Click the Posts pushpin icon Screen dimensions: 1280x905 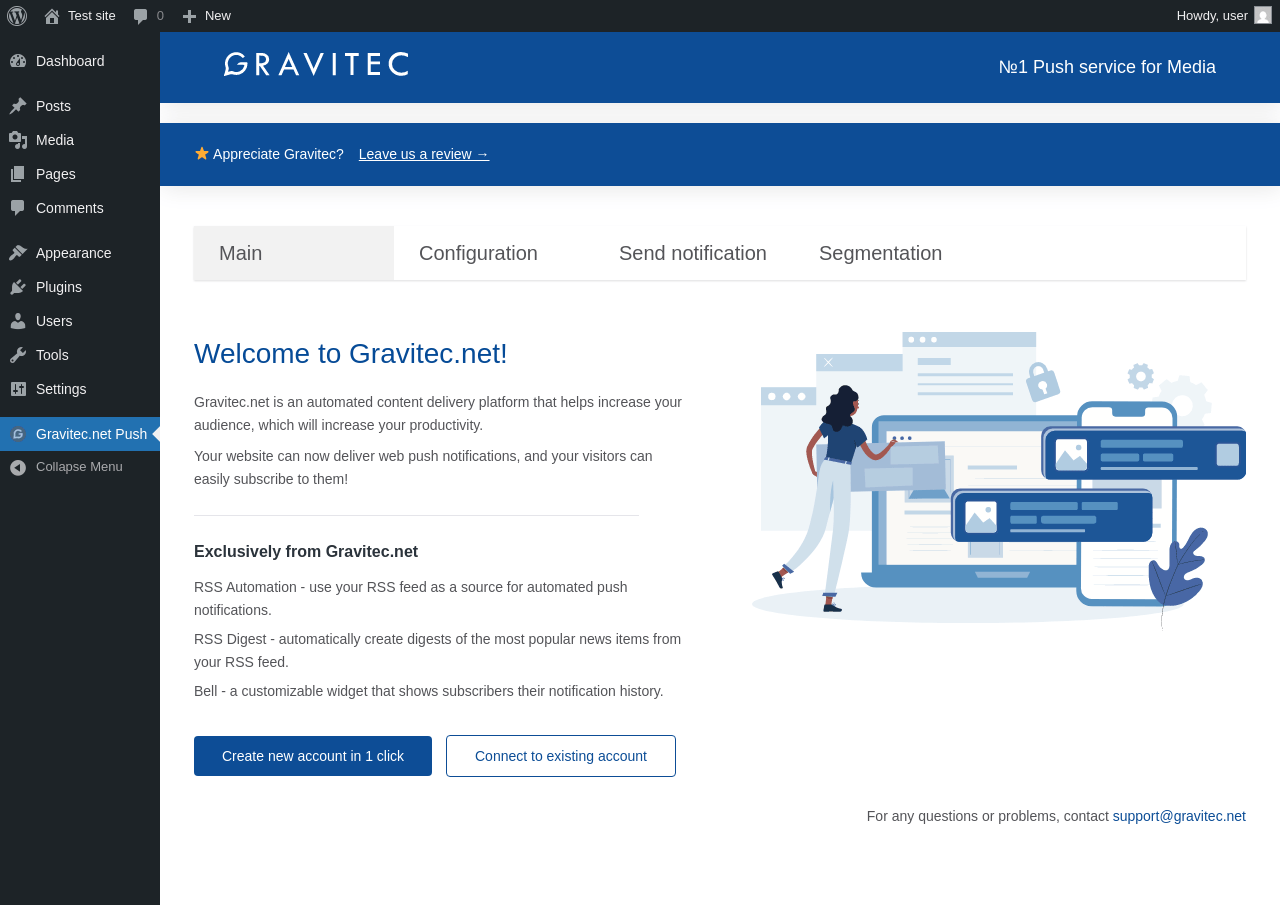click(x=18, y=106)
